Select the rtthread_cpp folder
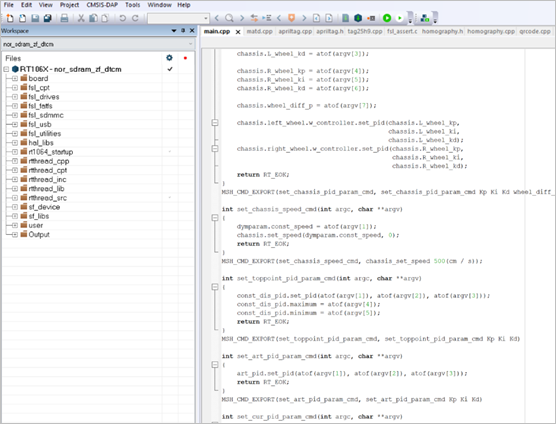The image size is (556, 424). pos(49,161)
